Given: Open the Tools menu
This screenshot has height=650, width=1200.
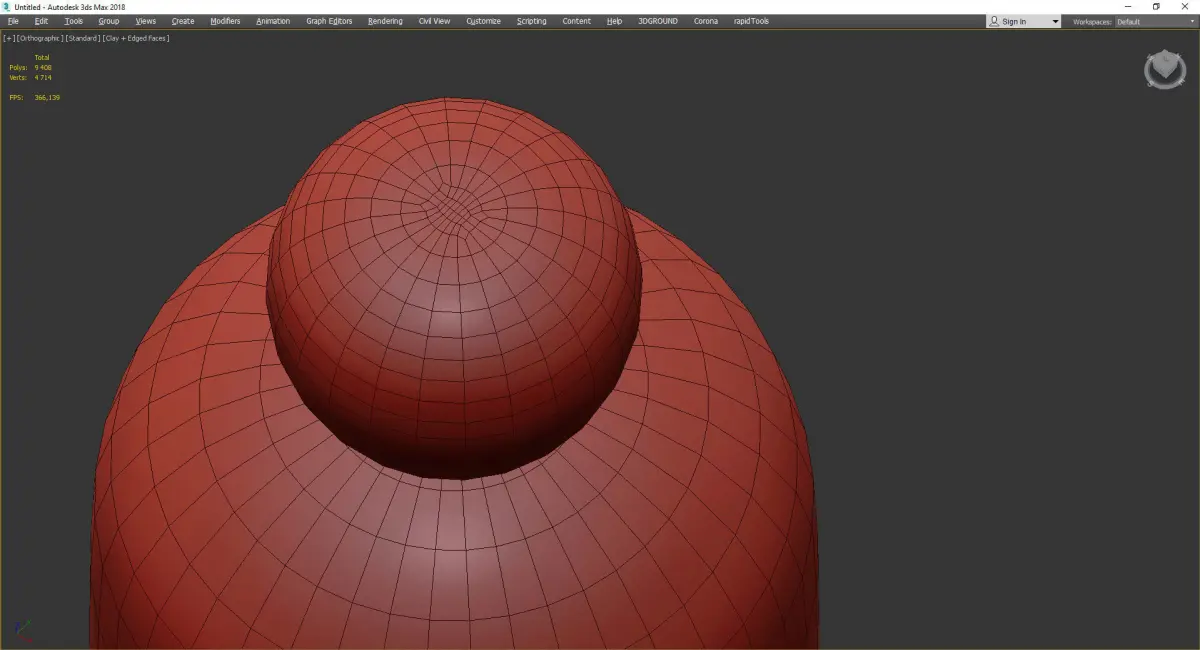Looking at the screenshot, I should (x=74, y=21).
